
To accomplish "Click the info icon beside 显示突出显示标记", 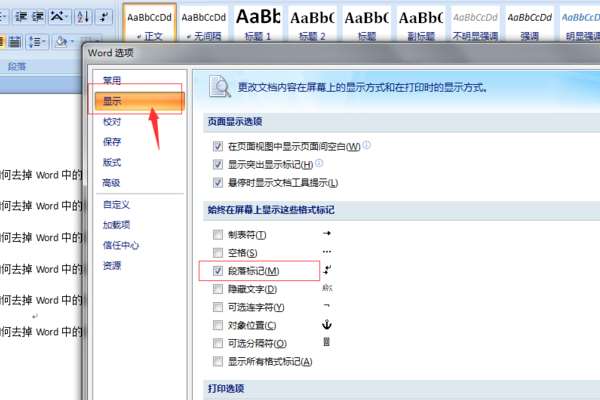I will [319, 163].
